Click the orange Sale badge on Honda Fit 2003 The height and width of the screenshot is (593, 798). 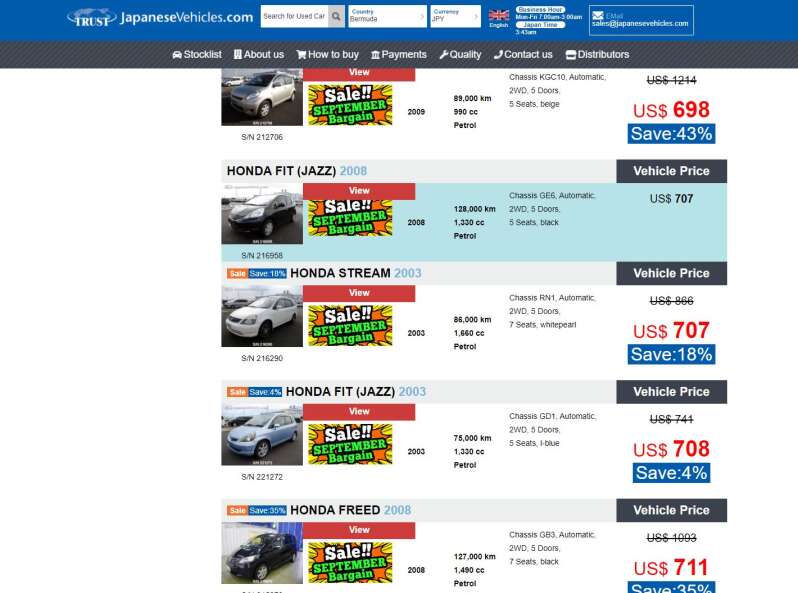[x=237, y=392]
